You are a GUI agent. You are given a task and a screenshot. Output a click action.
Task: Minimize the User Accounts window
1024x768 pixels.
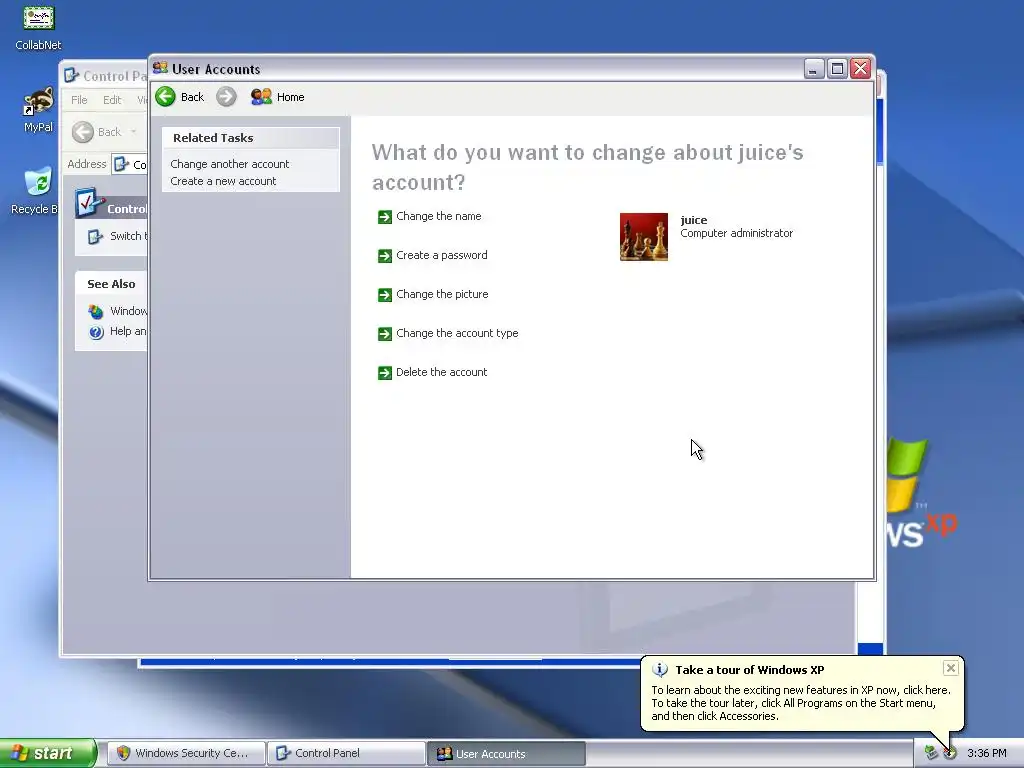tap(814, 69)
